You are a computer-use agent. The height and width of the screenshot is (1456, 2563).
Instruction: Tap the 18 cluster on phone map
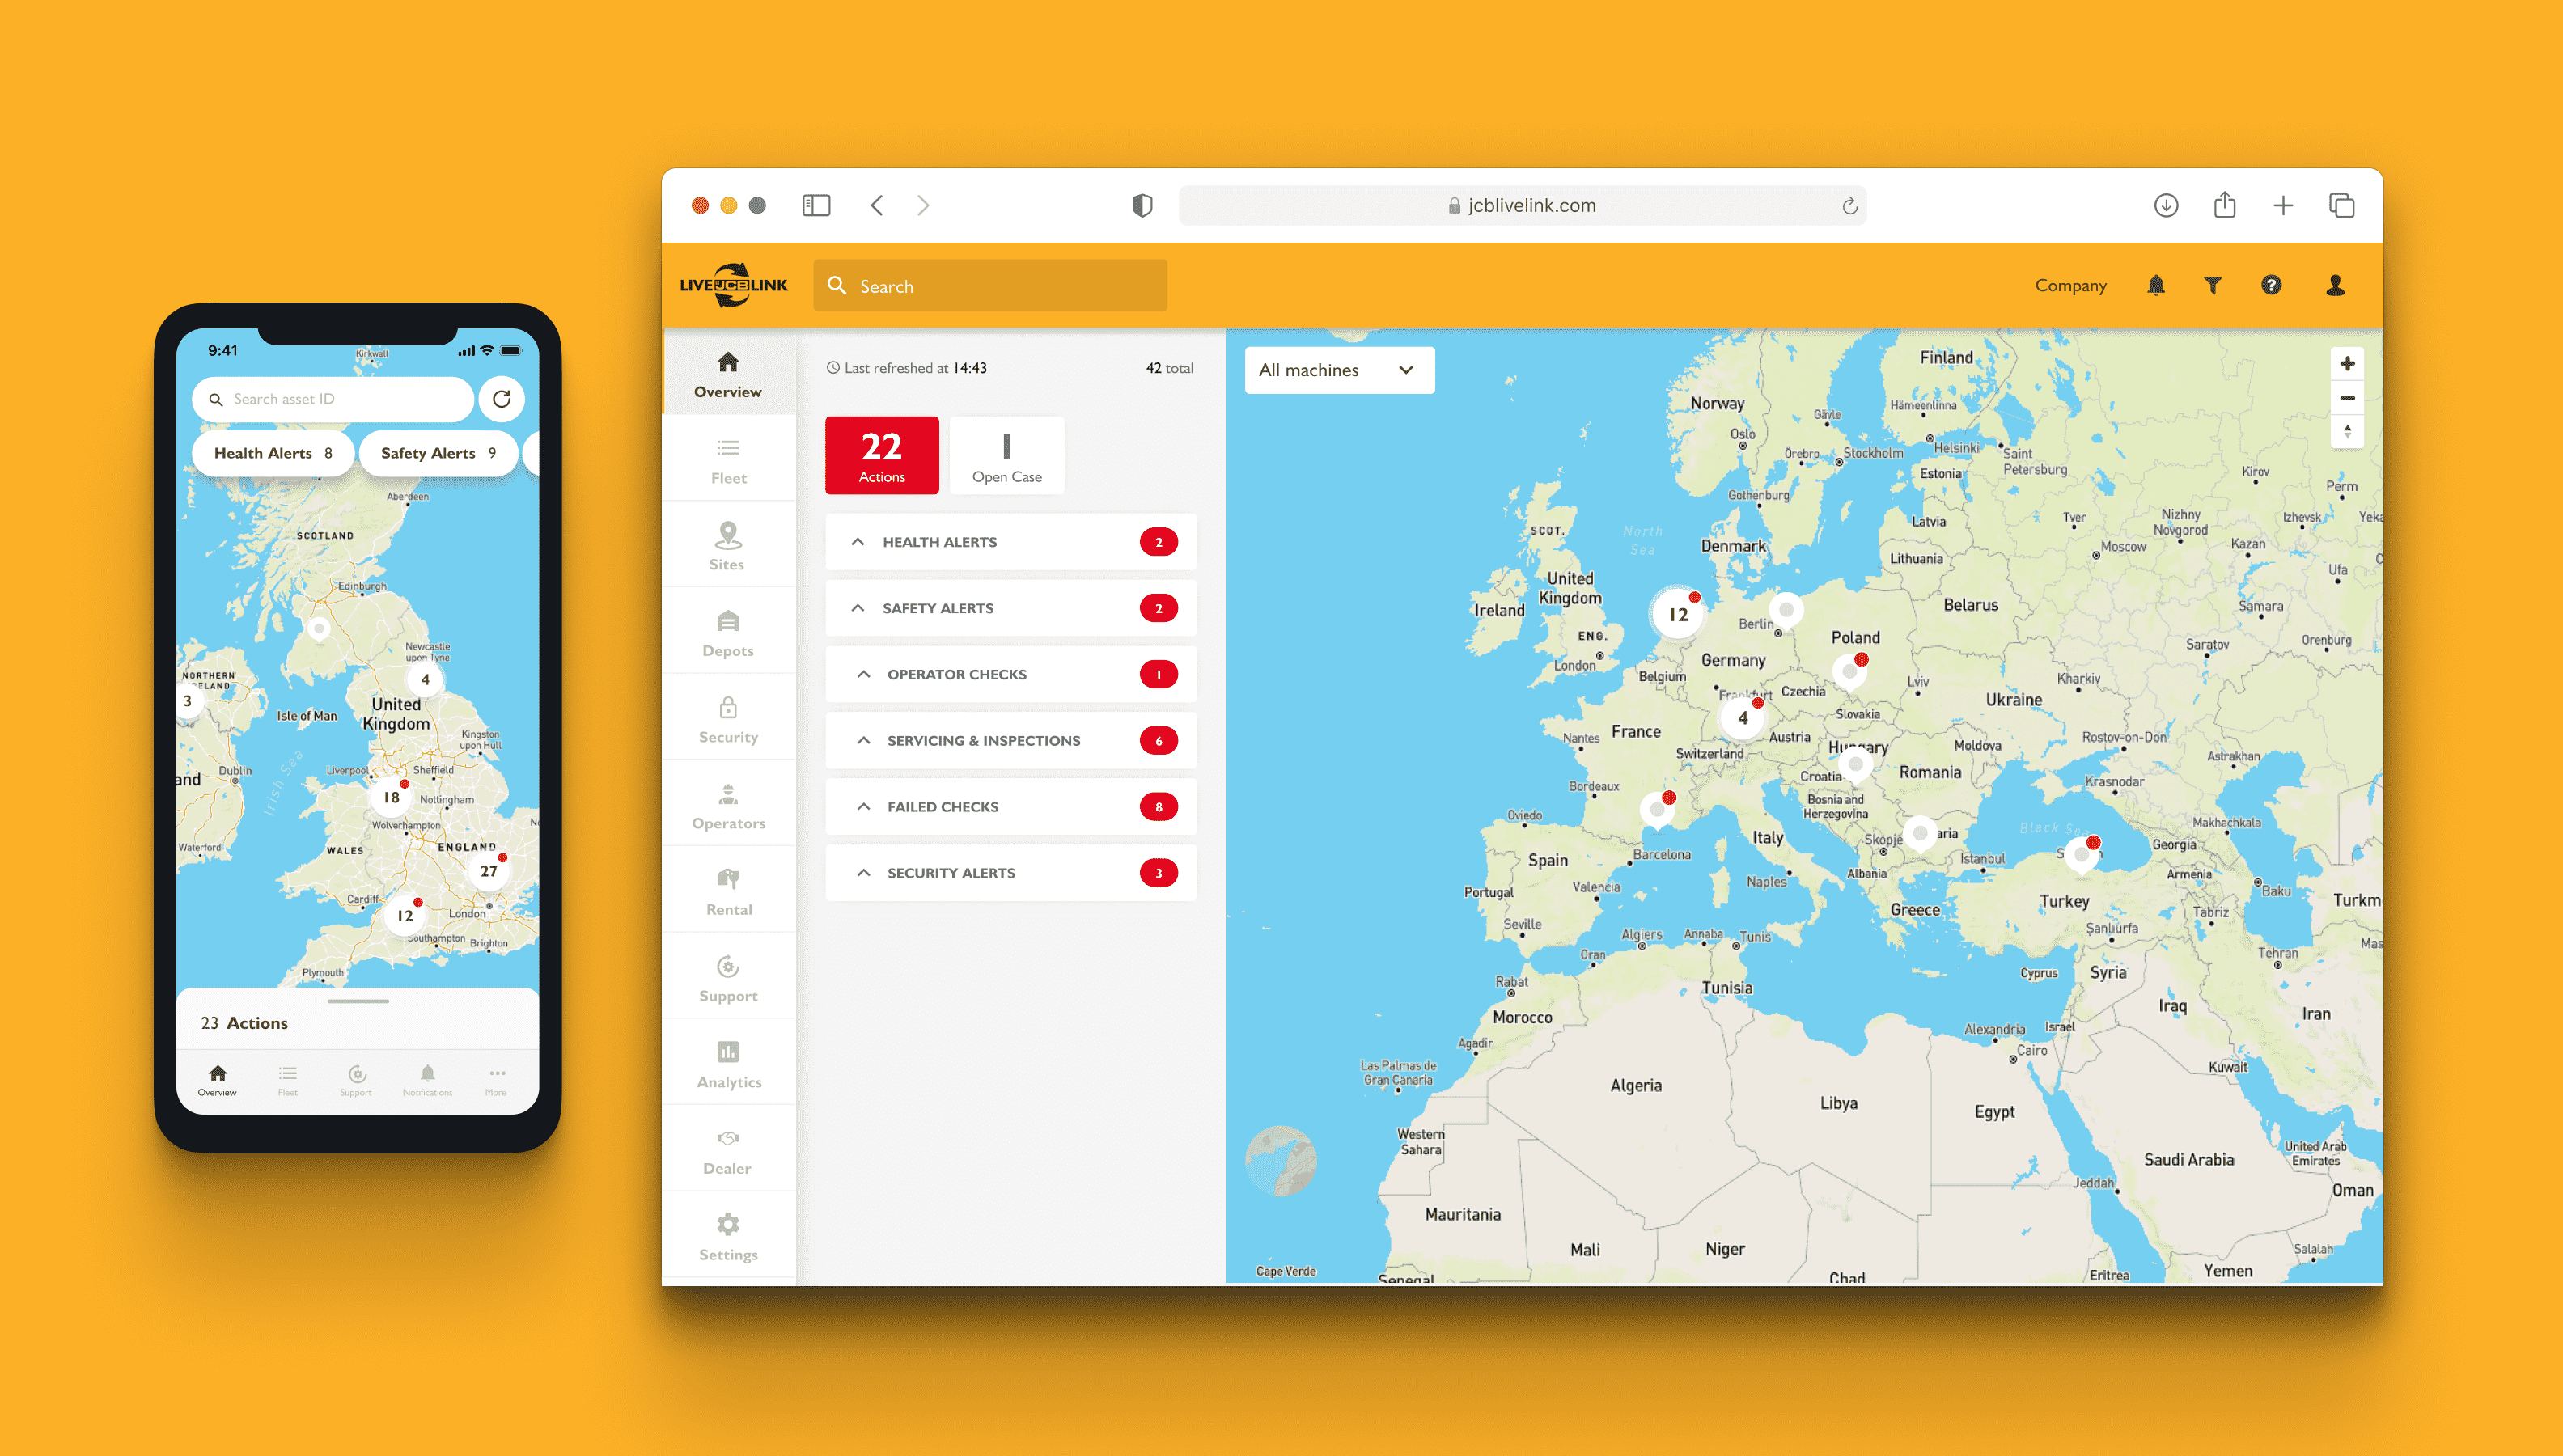tap(391, 797)
